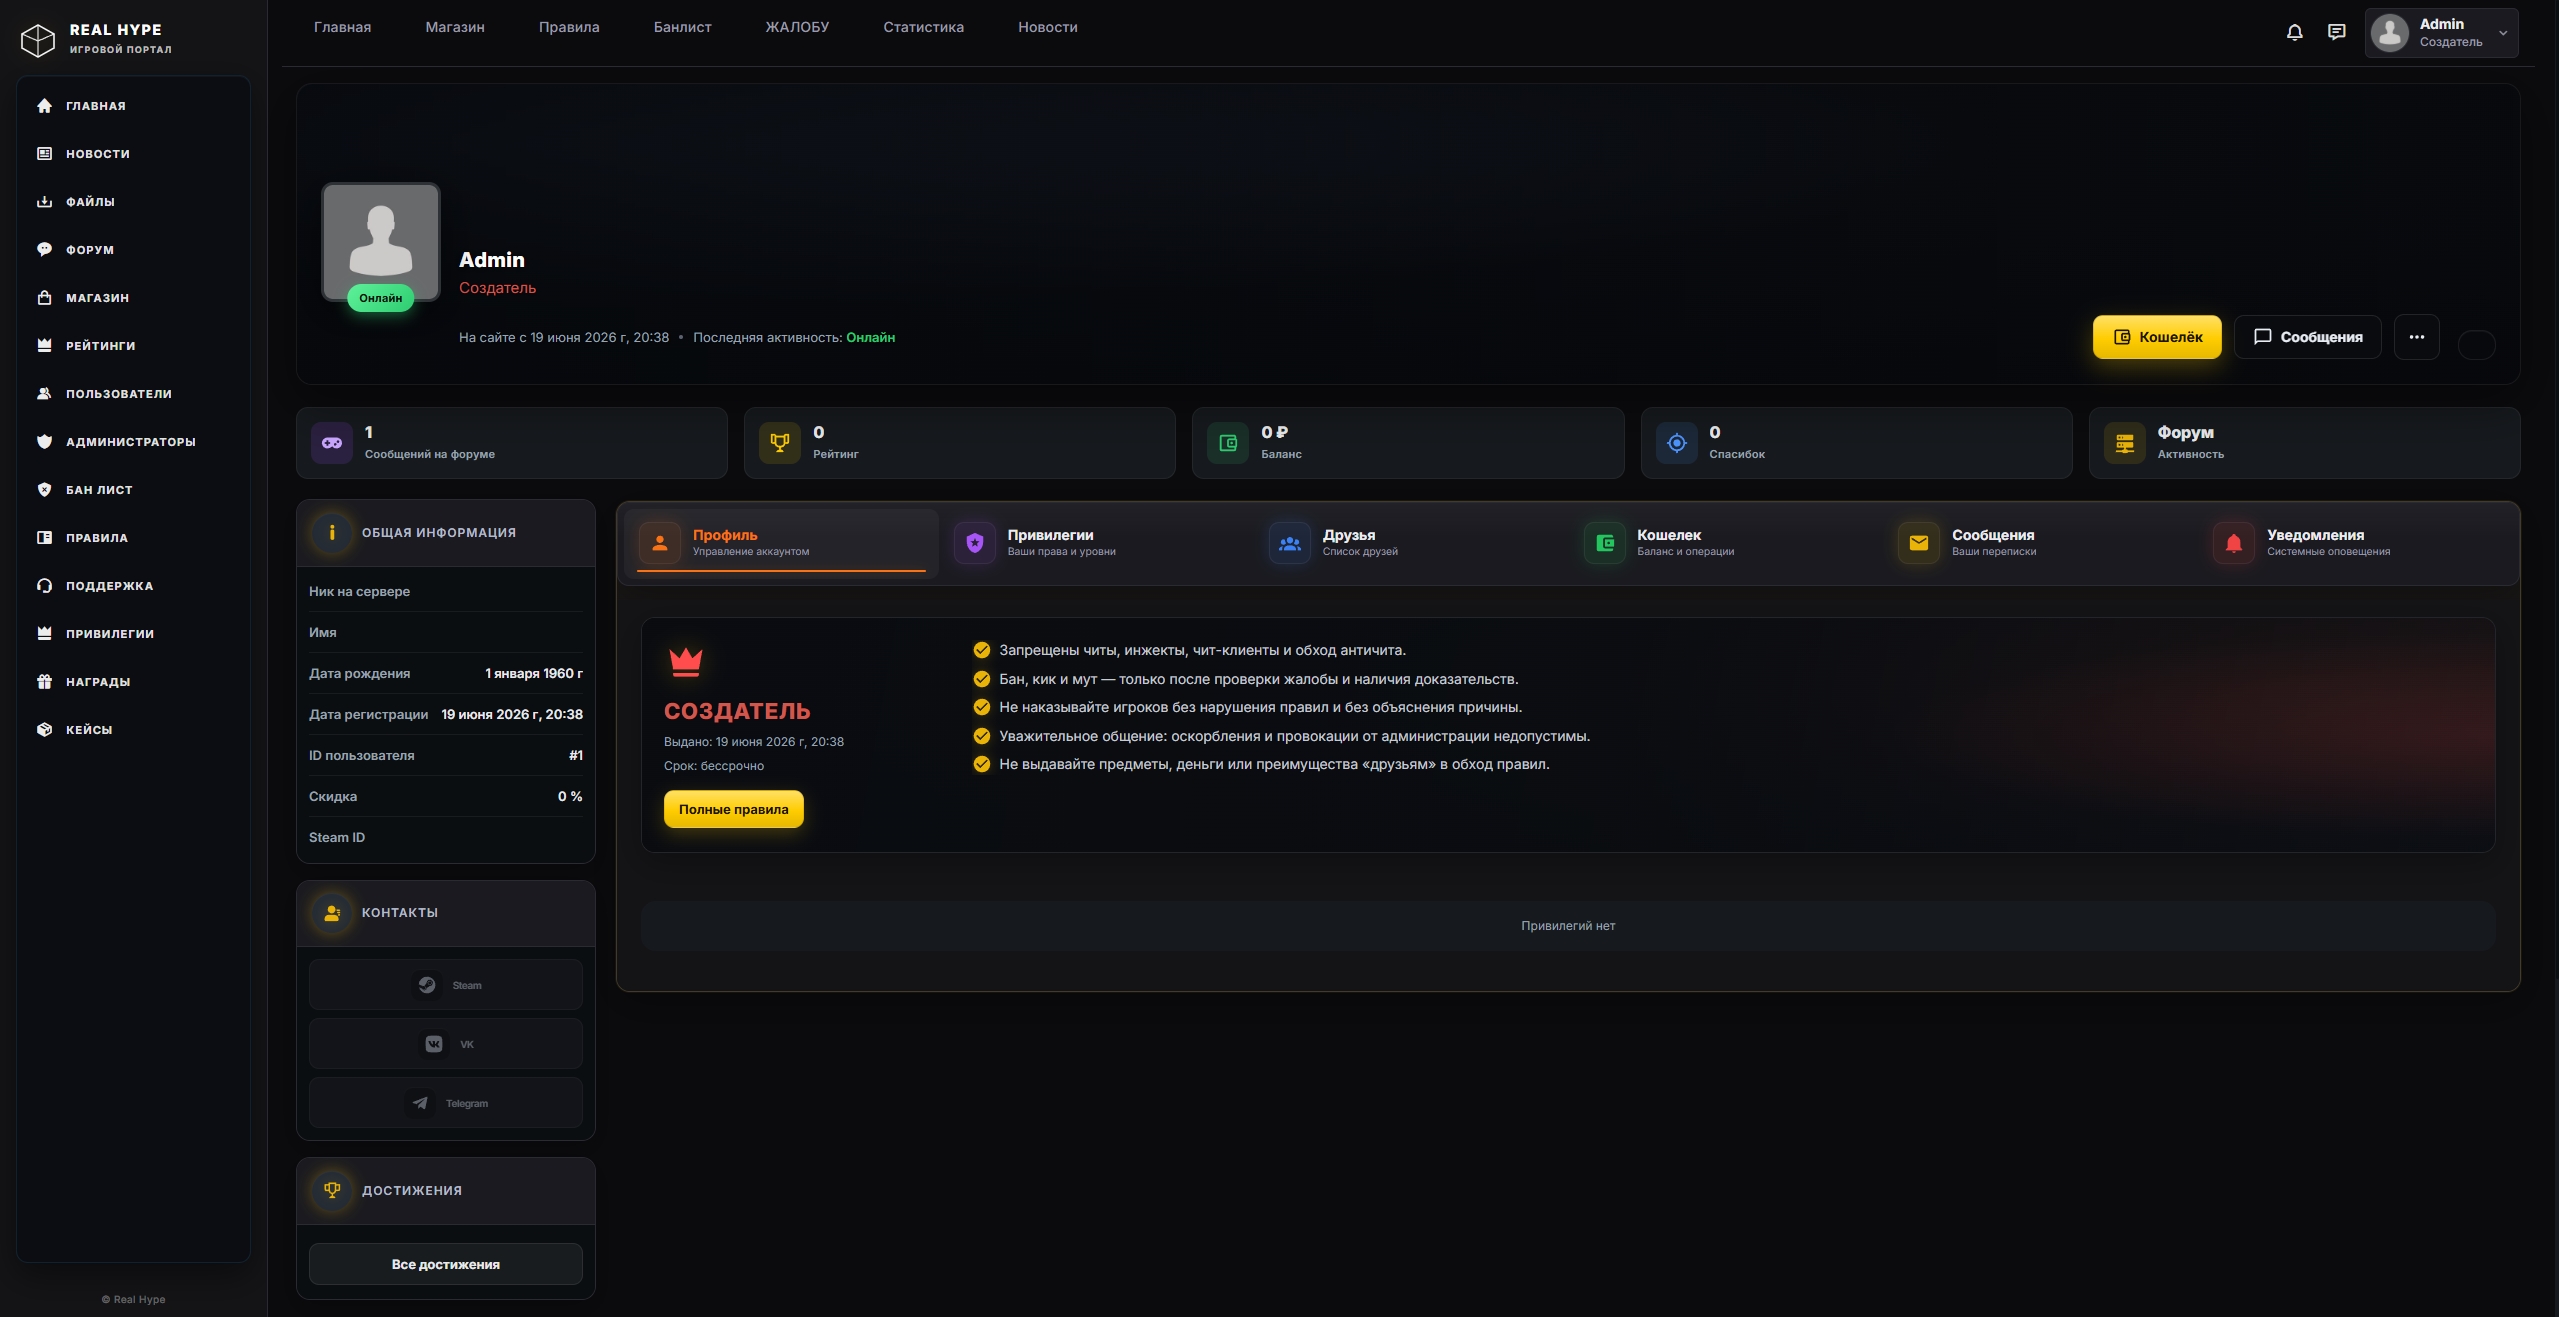Click the Telegram contact button
Screen dimensions: 2559x1317
446,1103
